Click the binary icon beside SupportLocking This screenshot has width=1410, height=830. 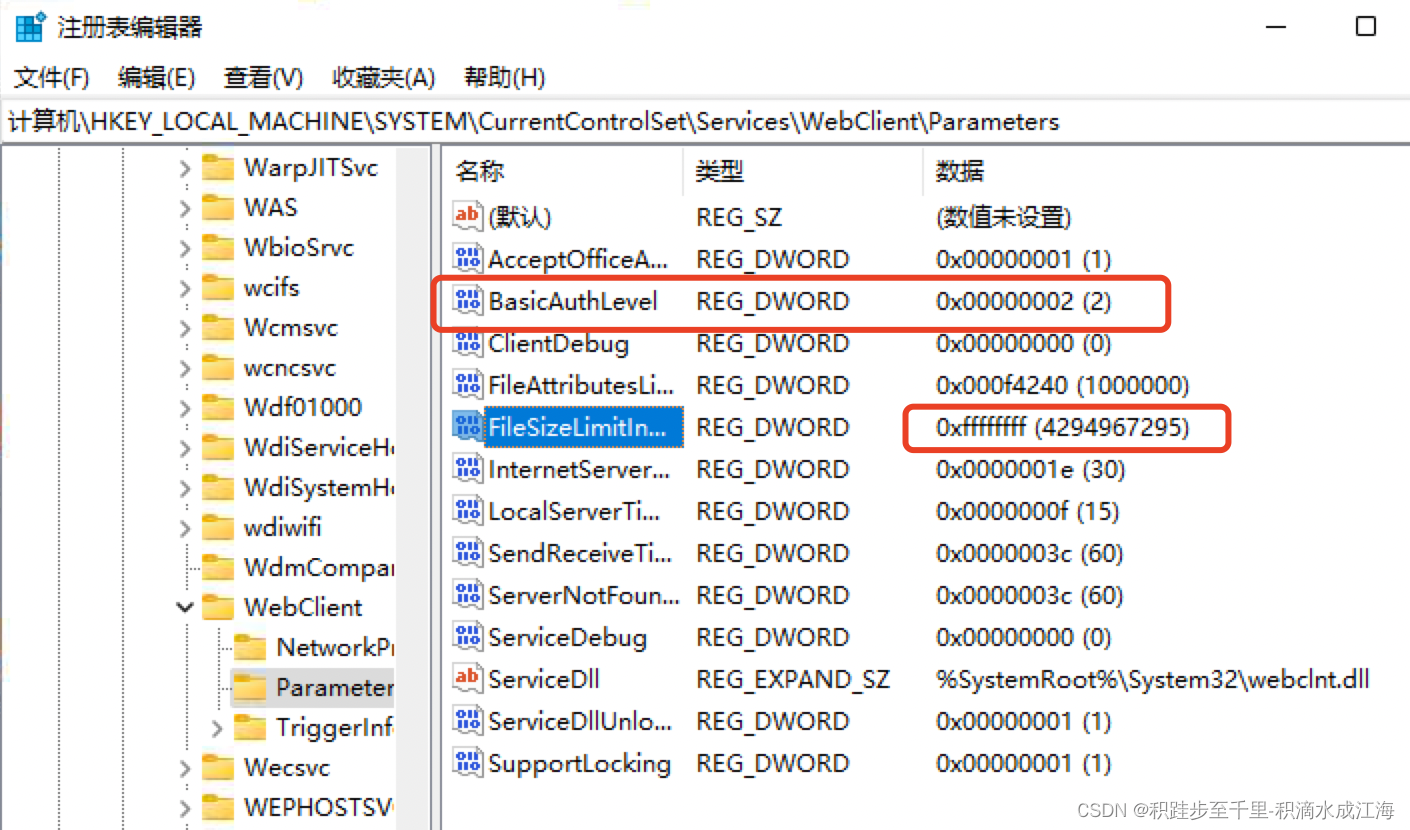[x=466, y=763]
